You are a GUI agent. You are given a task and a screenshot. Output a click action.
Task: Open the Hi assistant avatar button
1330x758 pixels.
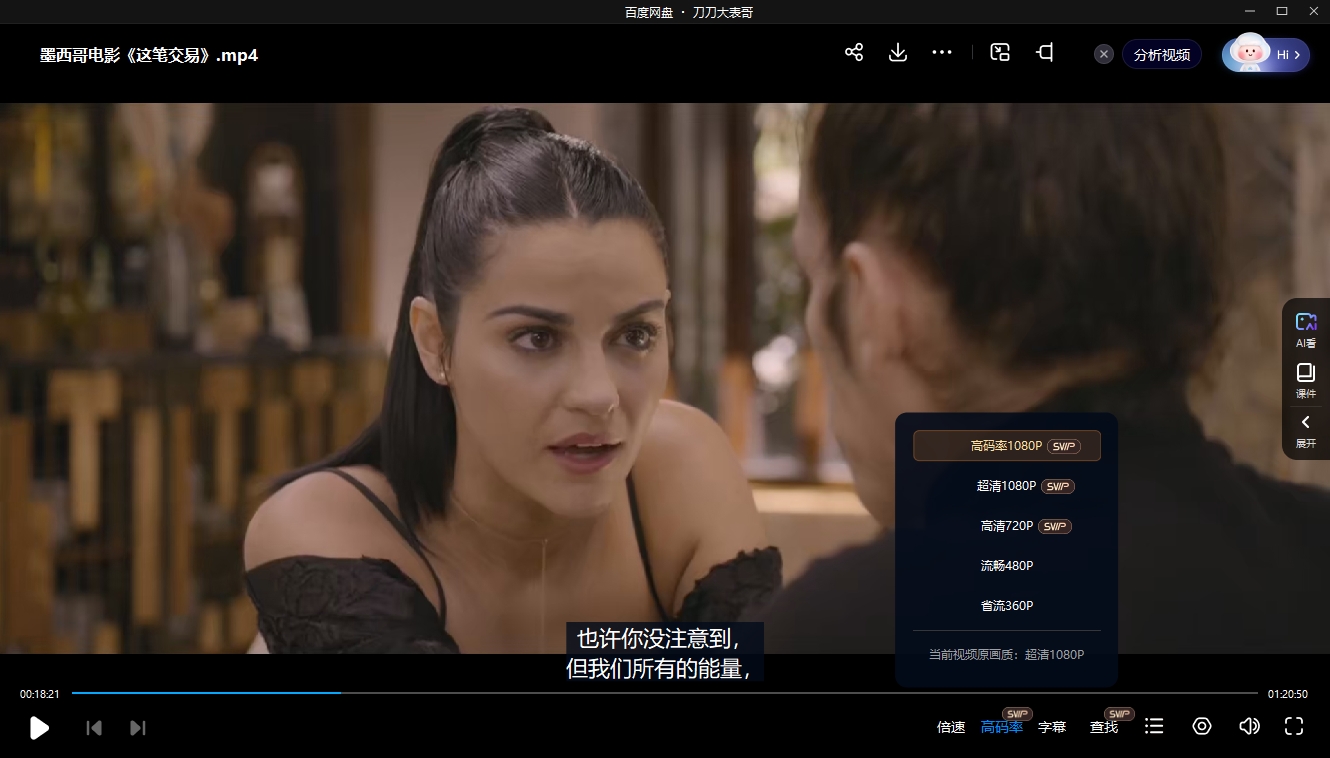pyautogui.click(x=1266, y=54)
